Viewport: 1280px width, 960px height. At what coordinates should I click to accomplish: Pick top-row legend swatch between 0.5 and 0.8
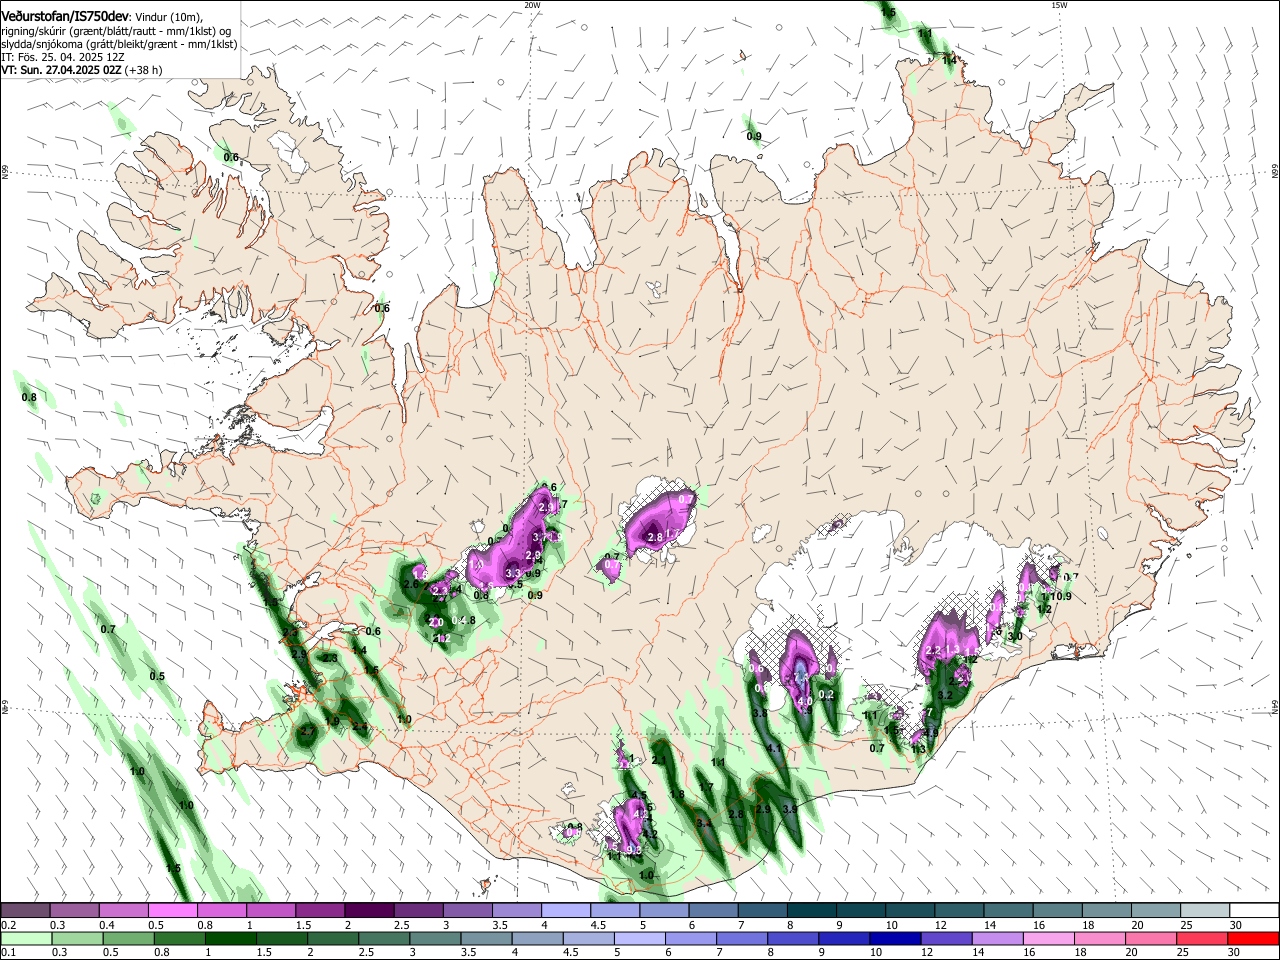pyautogui.click(x=173, y=911)
